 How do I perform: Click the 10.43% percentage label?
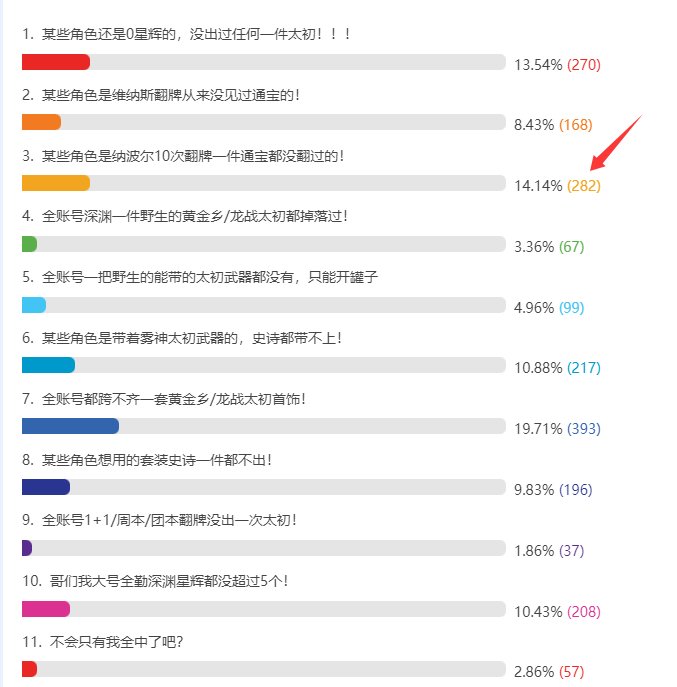tap(538, 611)
